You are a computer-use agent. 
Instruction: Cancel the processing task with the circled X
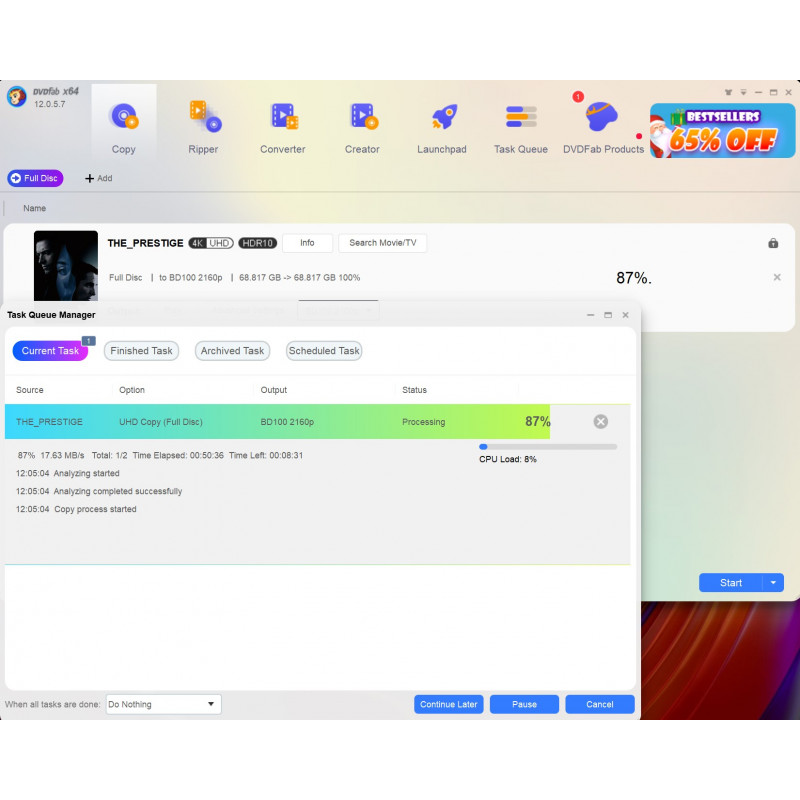(x=601, y=421)
